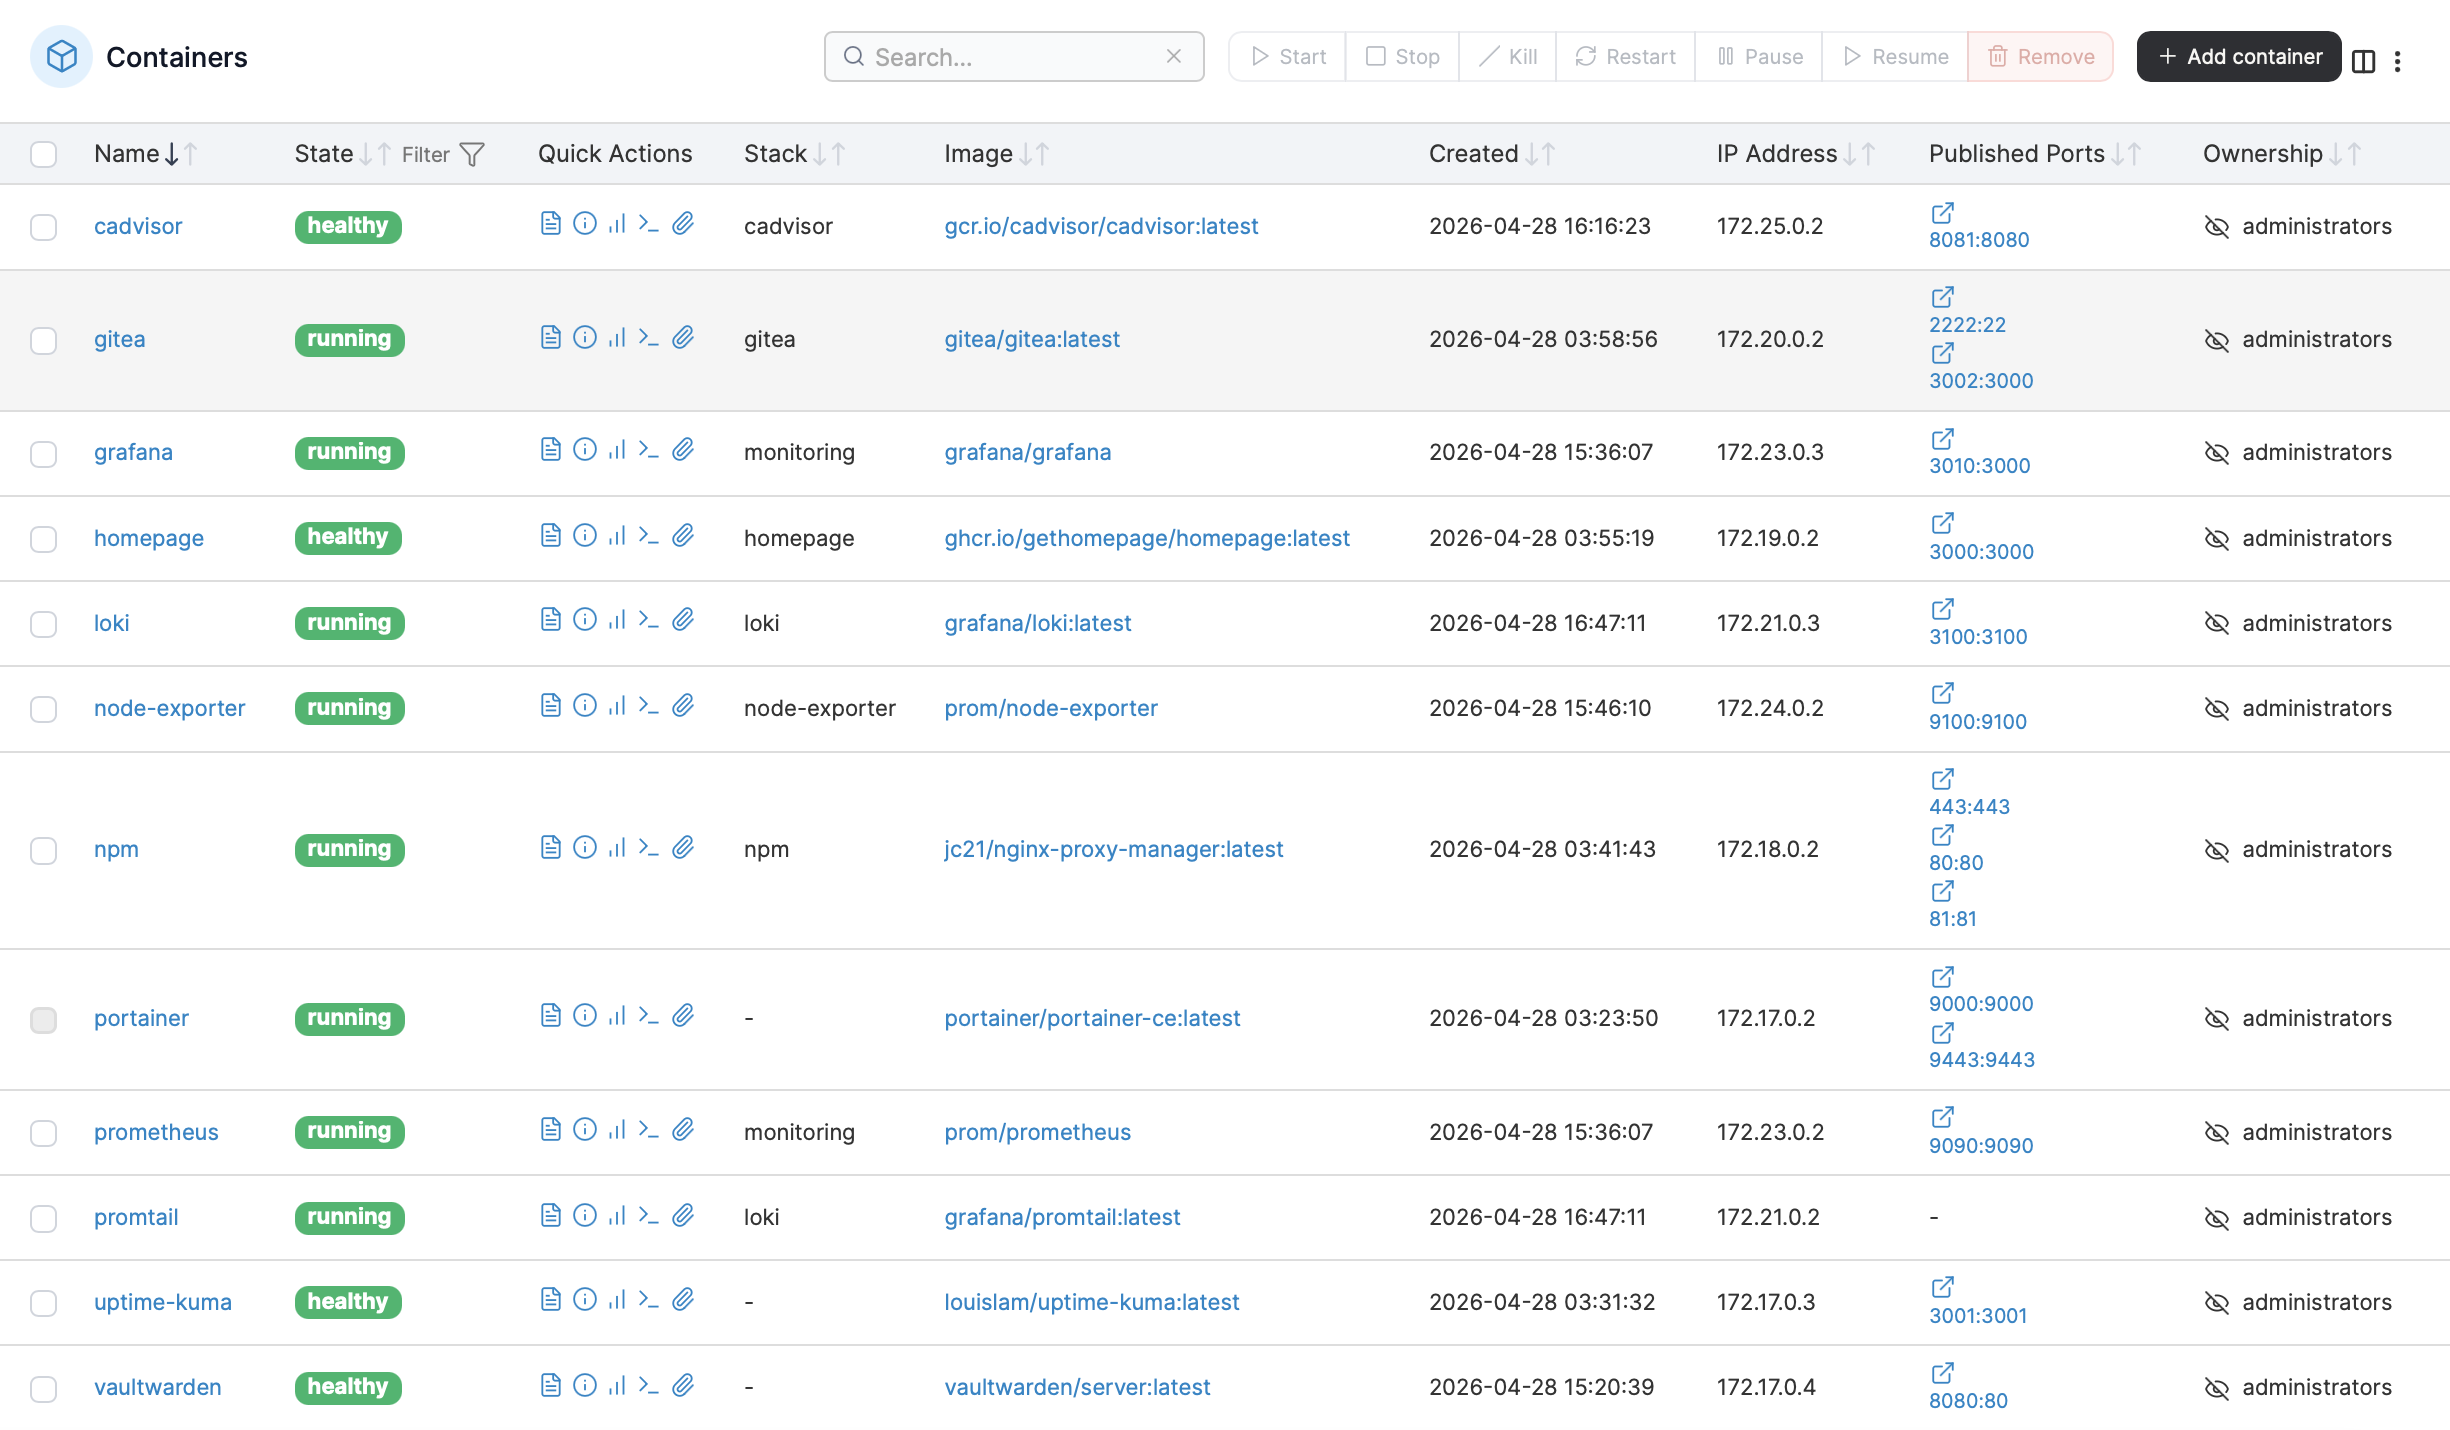
Task: Focus the Search containers field
Action: (1014, 56)
